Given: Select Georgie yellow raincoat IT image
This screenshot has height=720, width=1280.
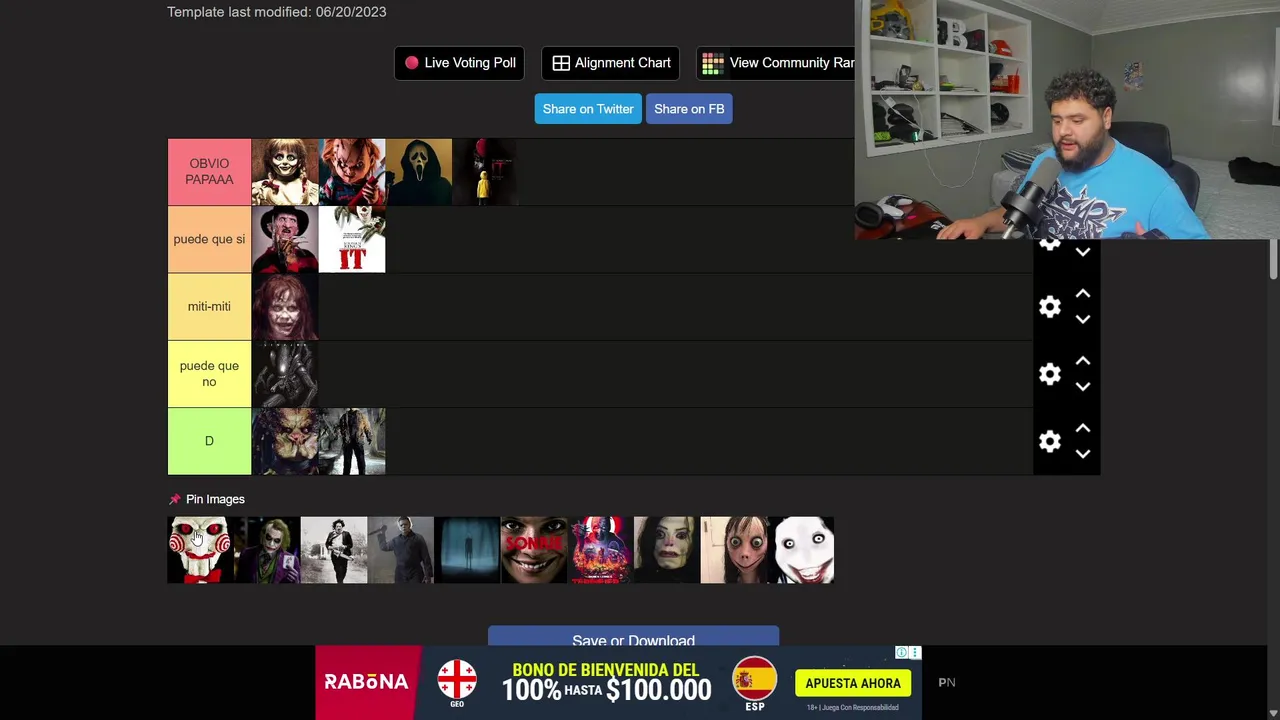Looking at the screenshot, I should click(x=486, y=172).
